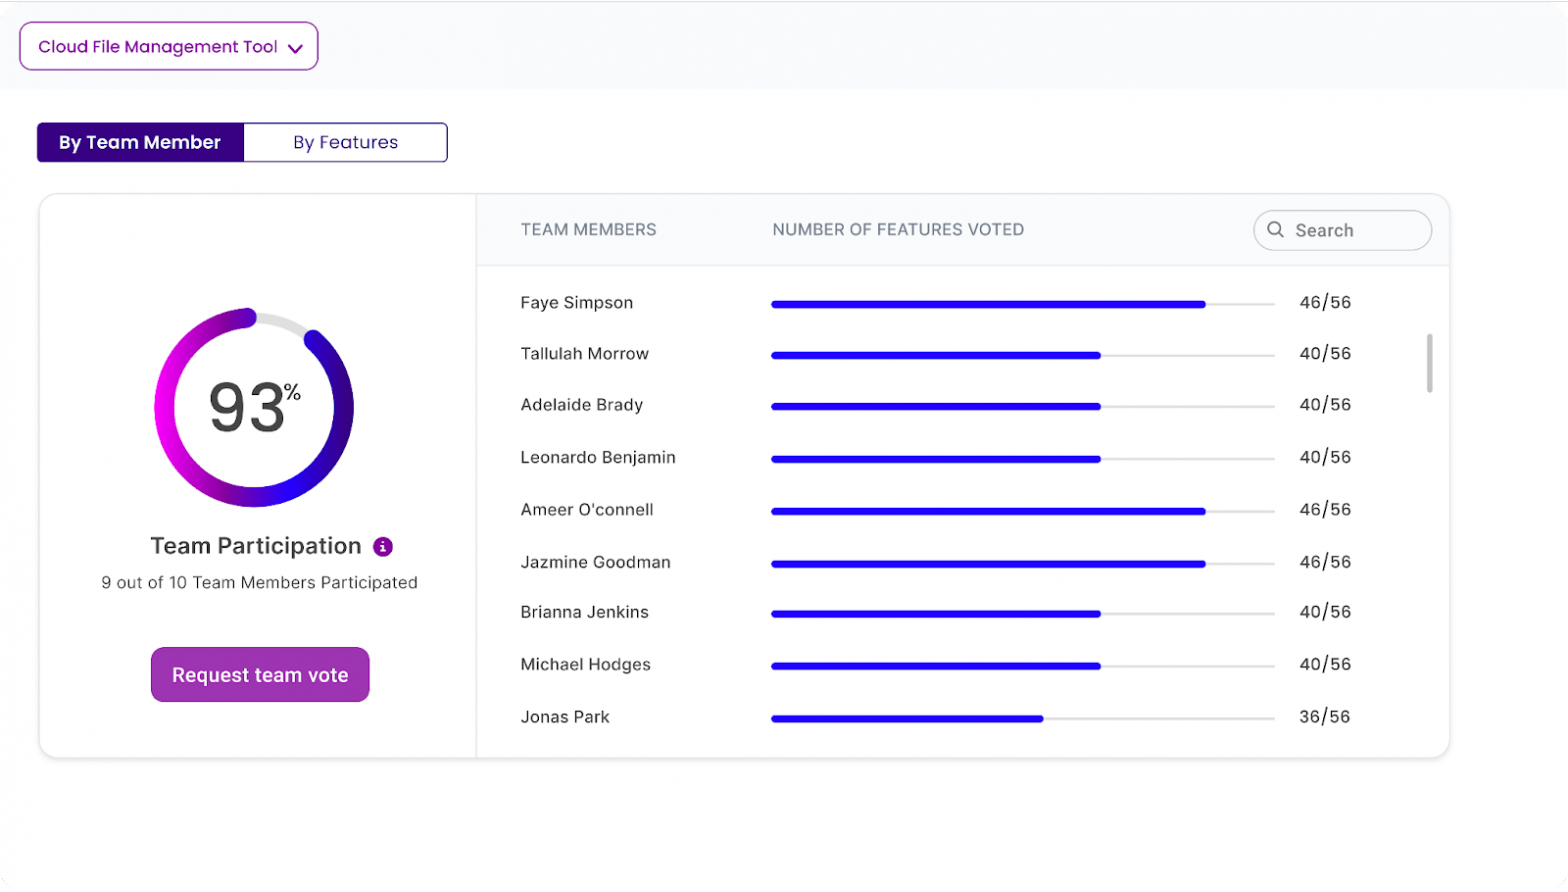1568x892 pixels.
Task: Click the Team Participation info icon
Action: (383, 547)
